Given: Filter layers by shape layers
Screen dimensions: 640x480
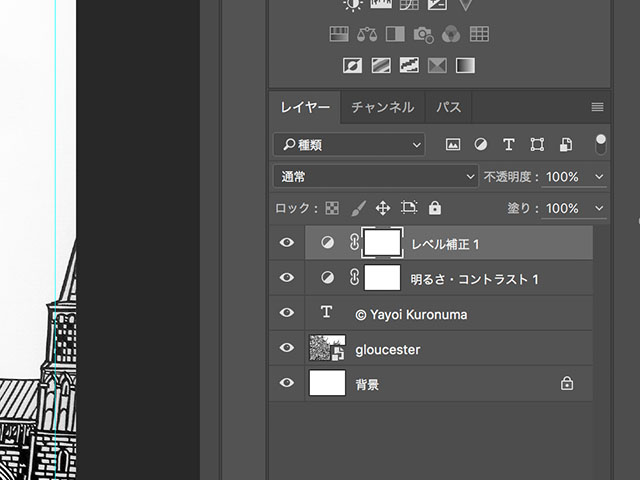Looking at the screenshot, I should click(537, 144).
